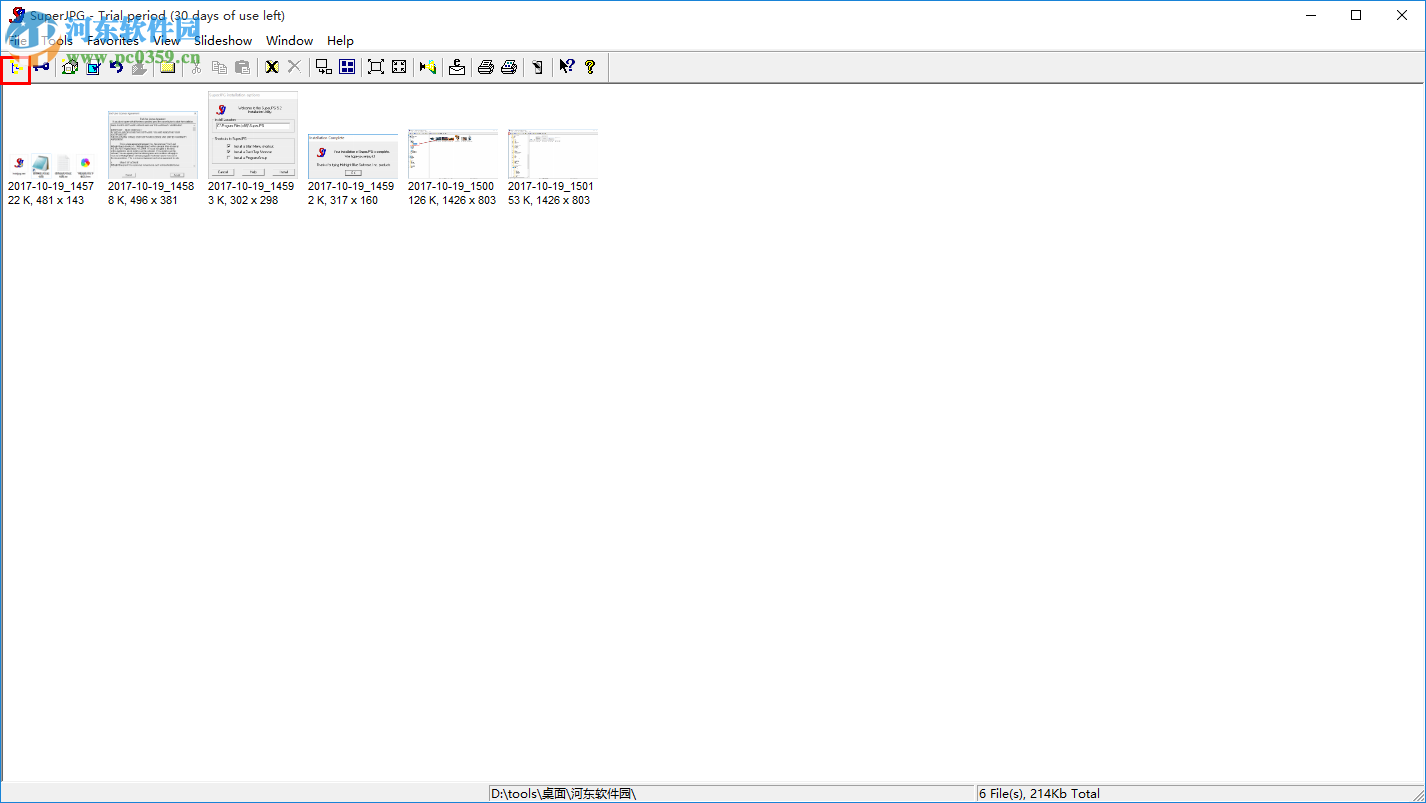This screenshot has height=803, width=1426.
Task: Open the Window menu
Action: pyautogui.click(x=290, y=41)
